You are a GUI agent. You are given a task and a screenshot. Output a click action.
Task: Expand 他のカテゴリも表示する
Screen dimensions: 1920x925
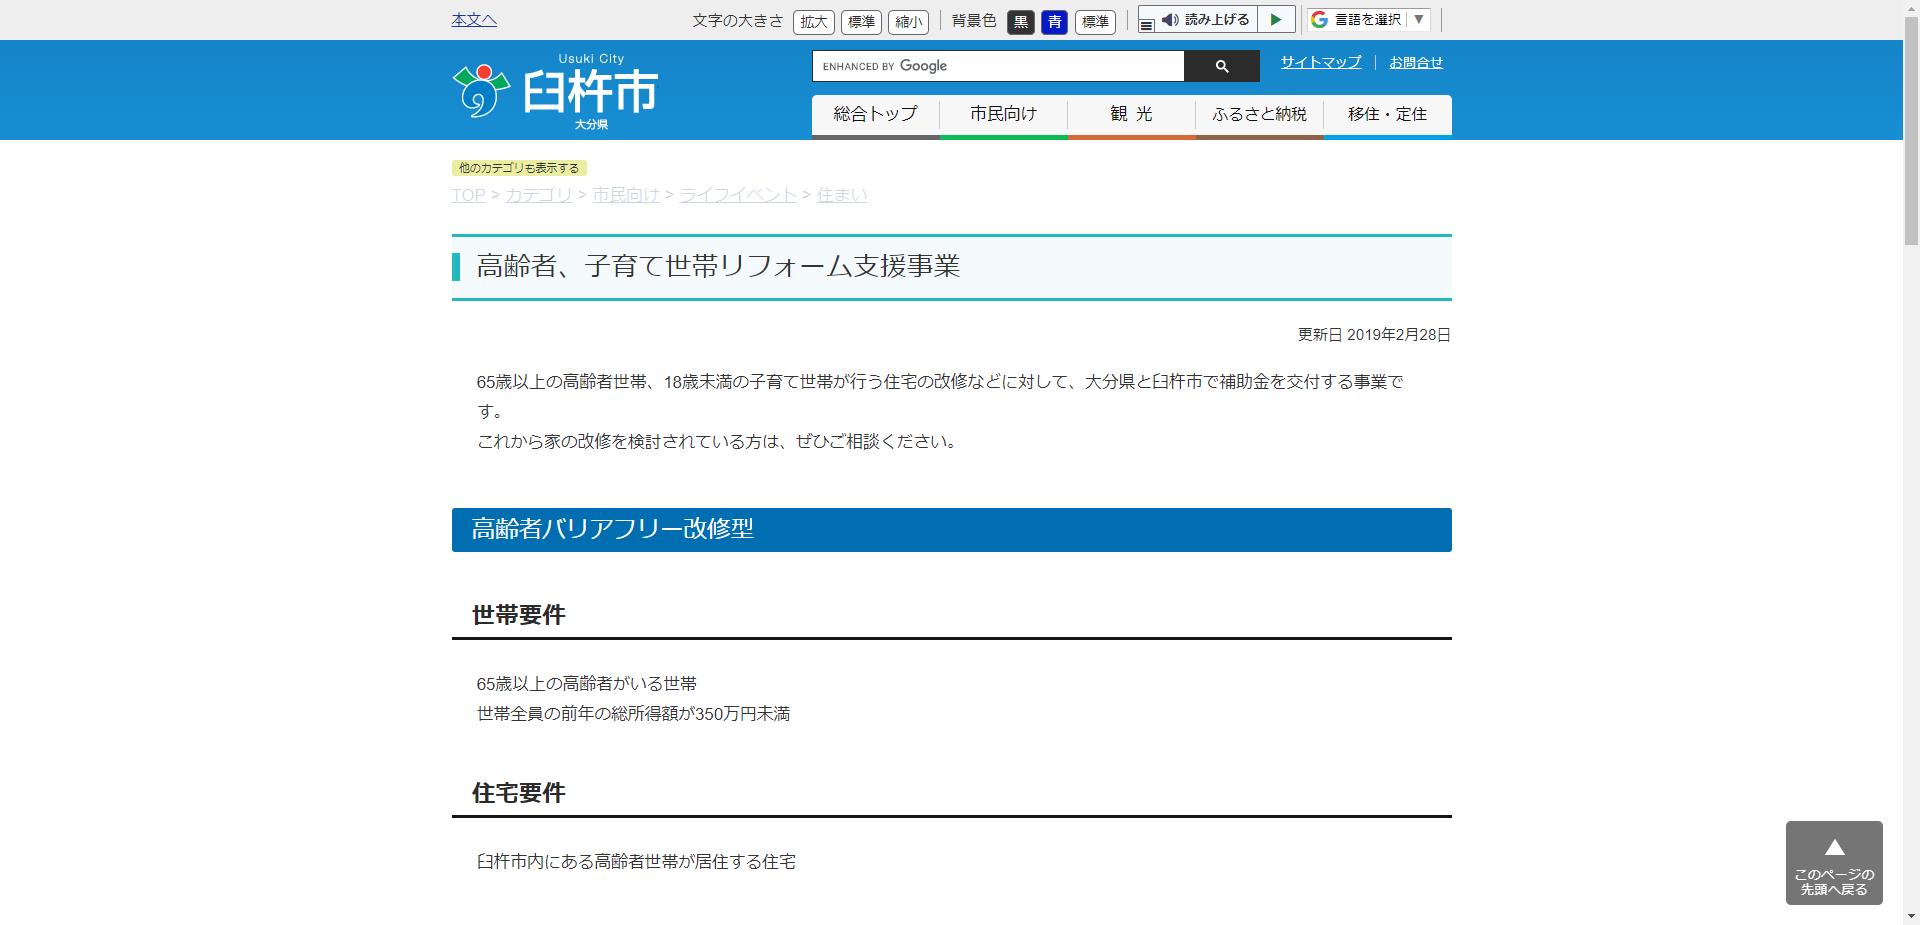click(520, 167)
